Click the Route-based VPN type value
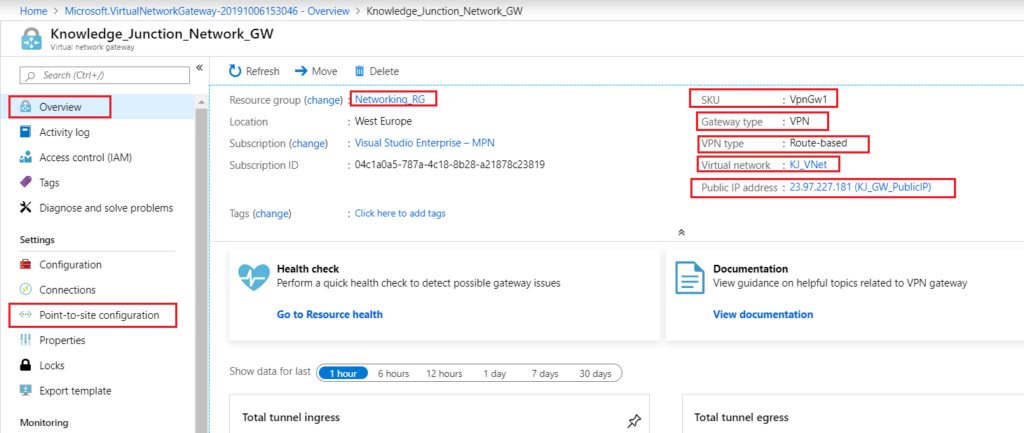 [x=820, y=143]
